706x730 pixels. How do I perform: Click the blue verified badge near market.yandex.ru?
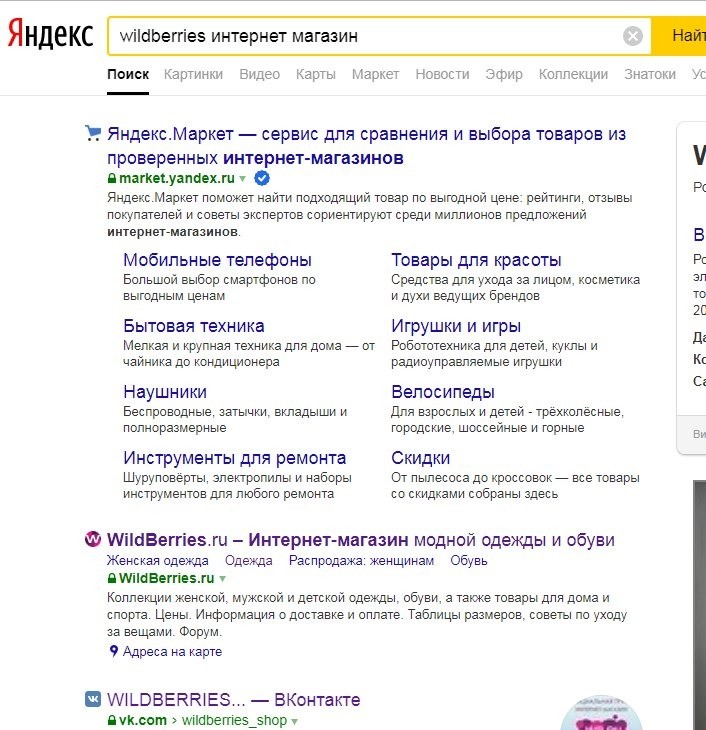pyautogui.click(x=262, y=178)
